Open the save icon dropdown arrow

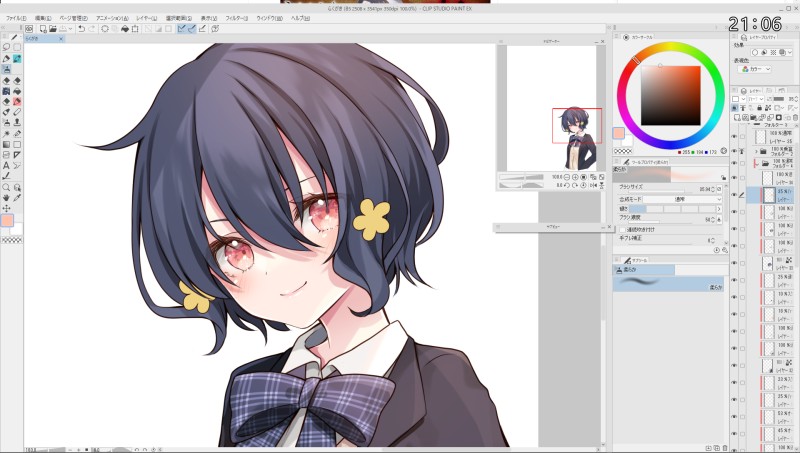(x=70, y=29)
